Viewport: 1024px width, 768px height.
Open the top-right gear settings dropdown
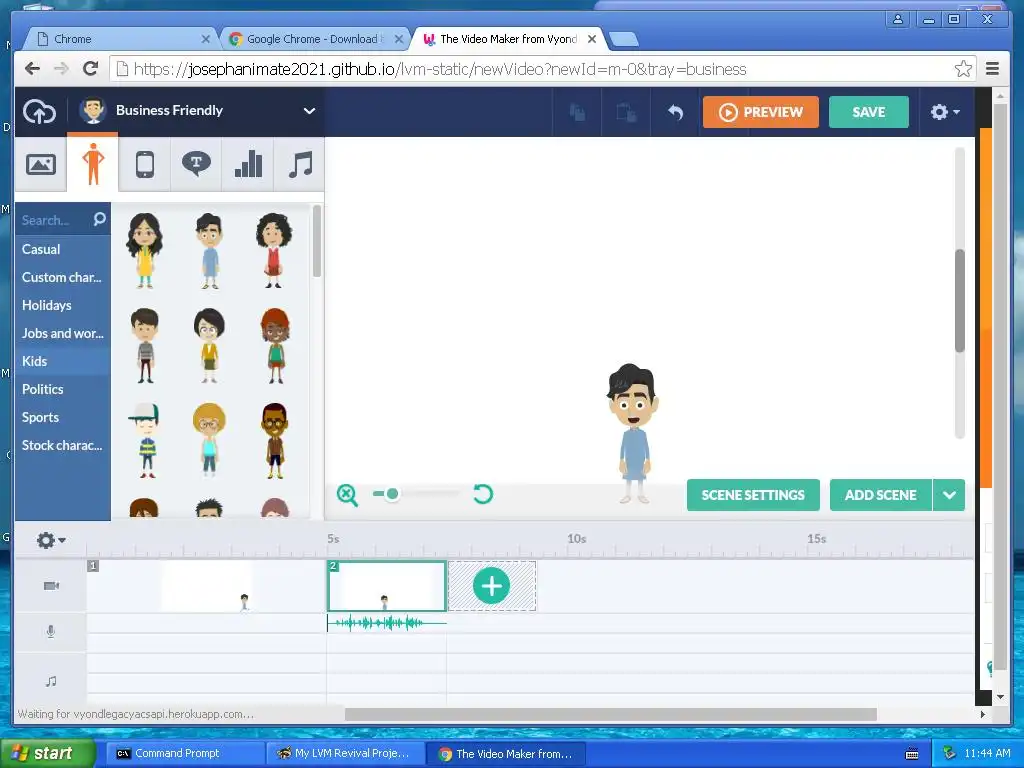tap(944, 112)
